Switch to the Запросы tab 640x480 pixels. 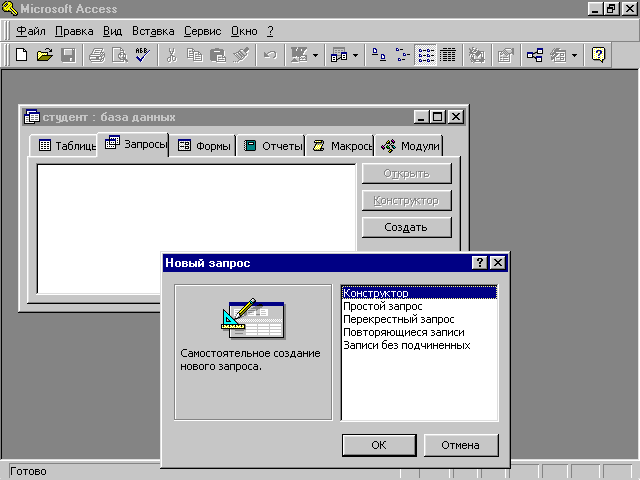133,144
